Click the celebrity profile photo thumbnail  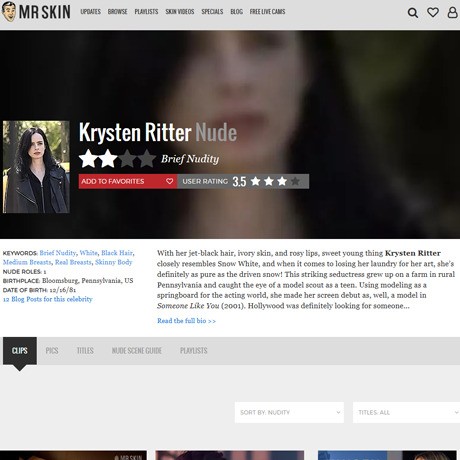pos(36,167)
